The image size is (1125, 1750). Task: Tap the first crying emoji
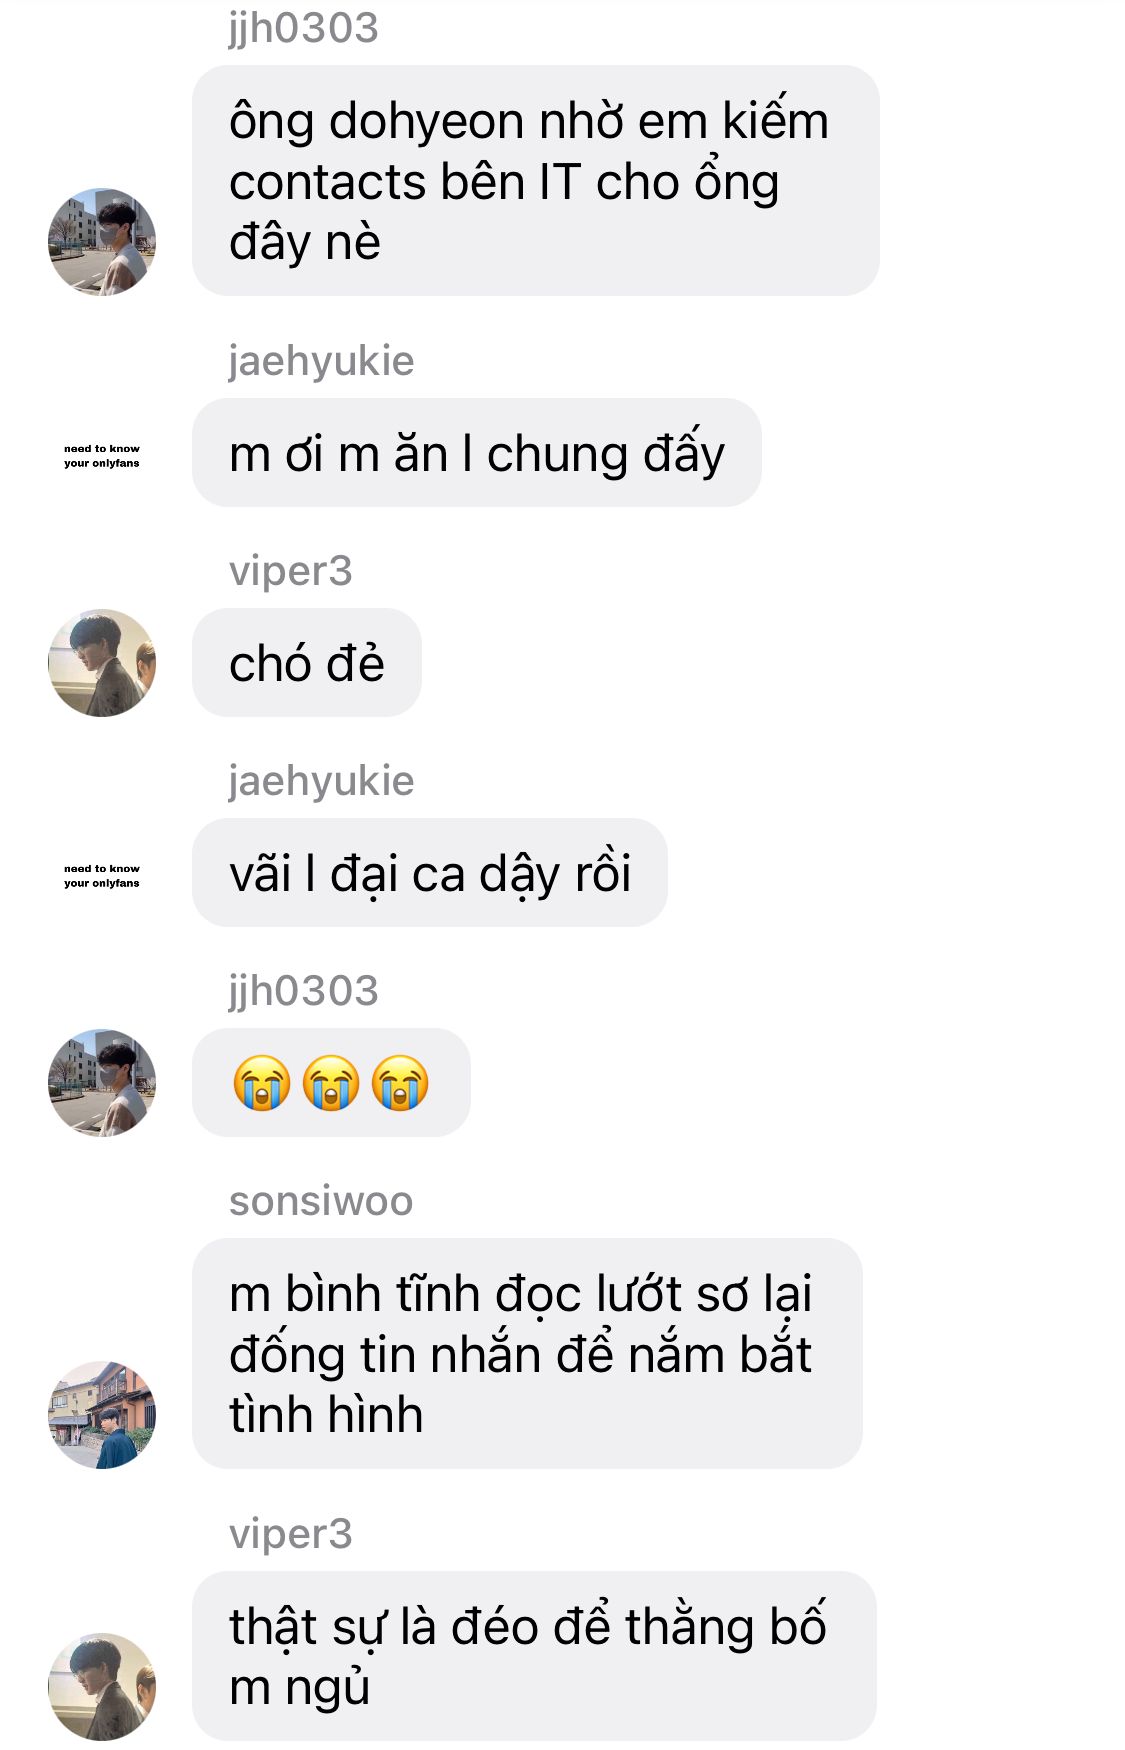click(x=262, y=1083)
